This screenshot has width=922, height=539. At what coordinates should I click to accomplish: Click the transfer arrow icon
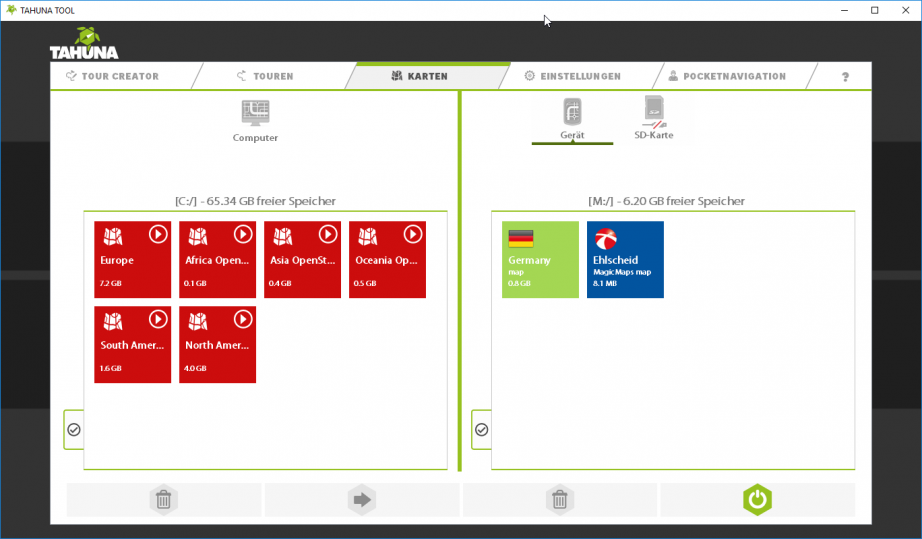point(361,499)
